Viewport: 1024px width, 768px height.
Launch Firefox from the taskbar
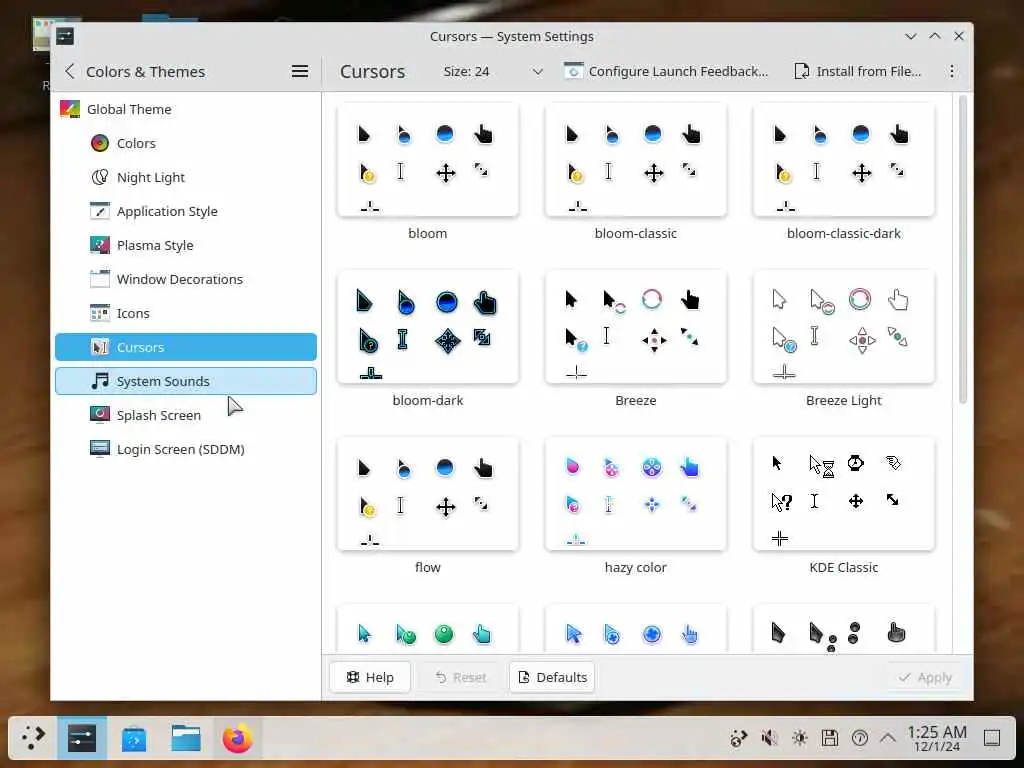[238, 738]
